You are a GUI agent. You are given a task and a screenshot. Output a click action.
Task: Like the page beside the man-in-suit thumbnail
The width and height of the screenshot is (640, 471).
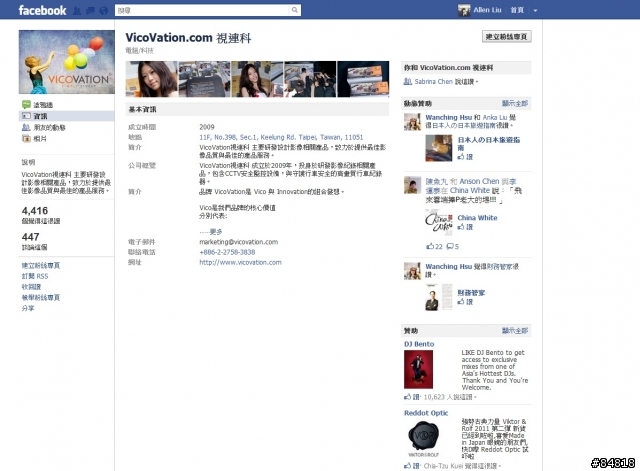(x=465, y=302)
